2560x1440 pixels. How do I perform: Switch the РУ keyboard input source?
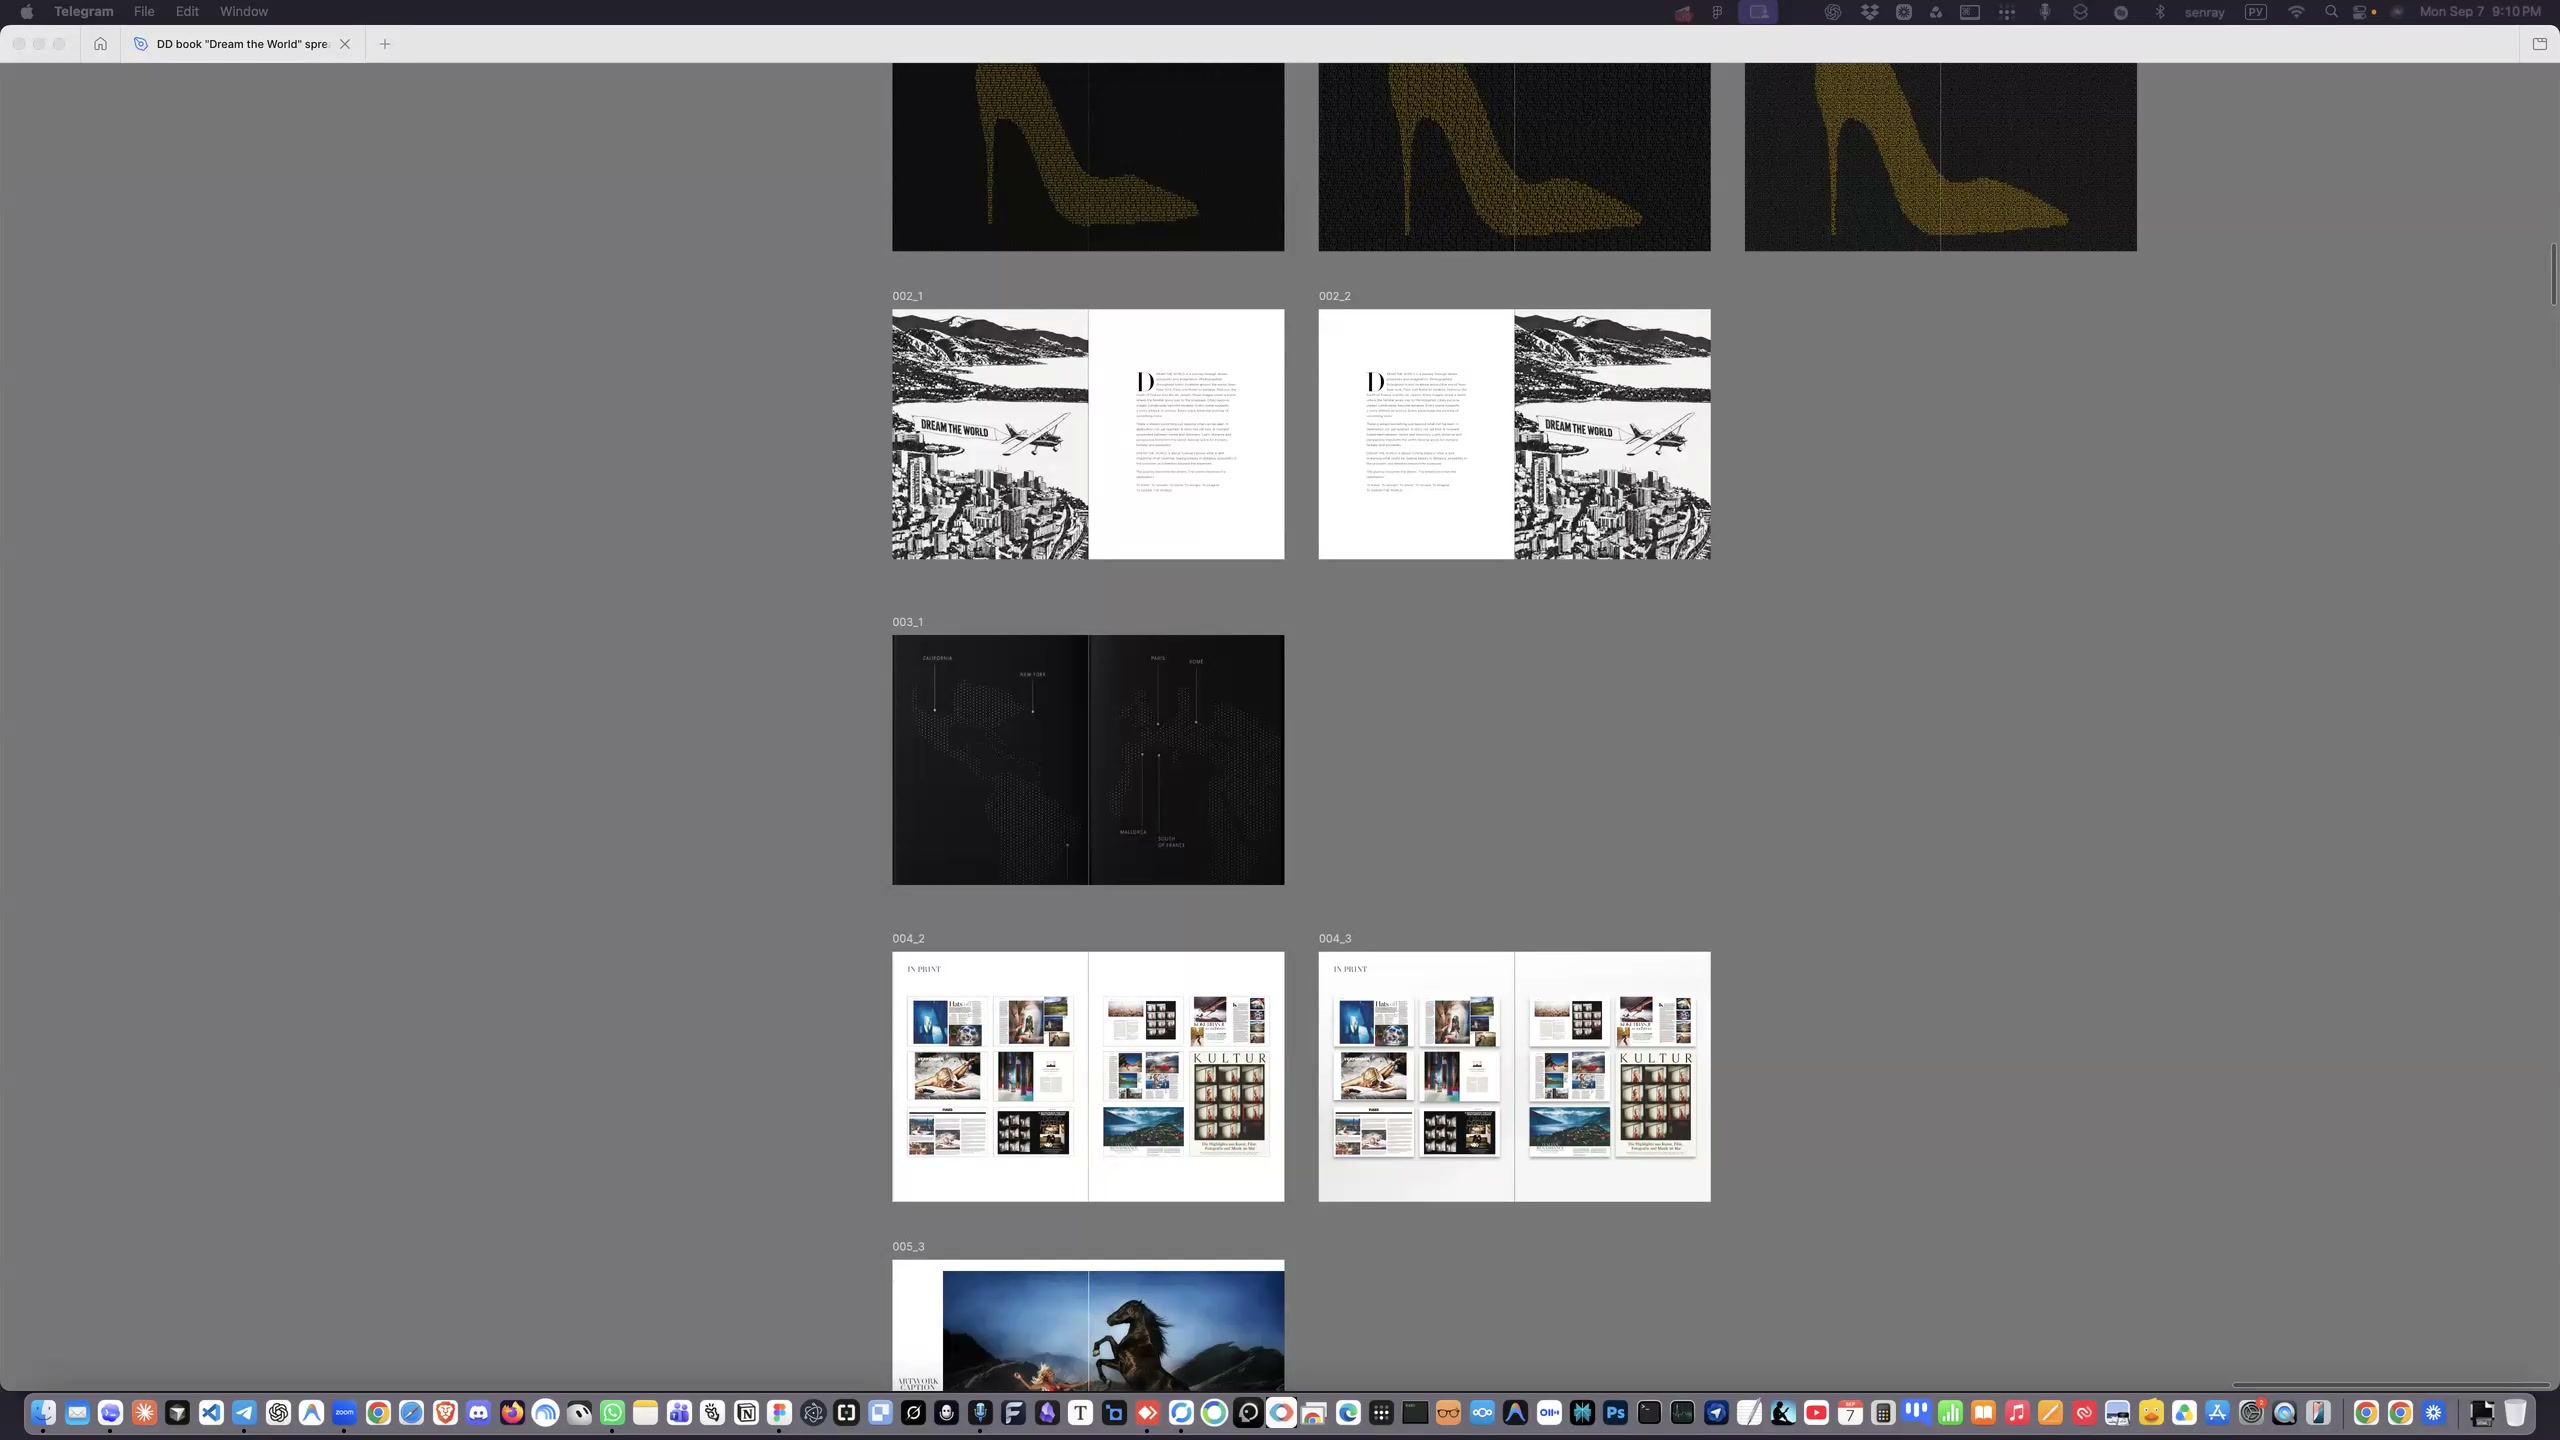click(2256, 12)
